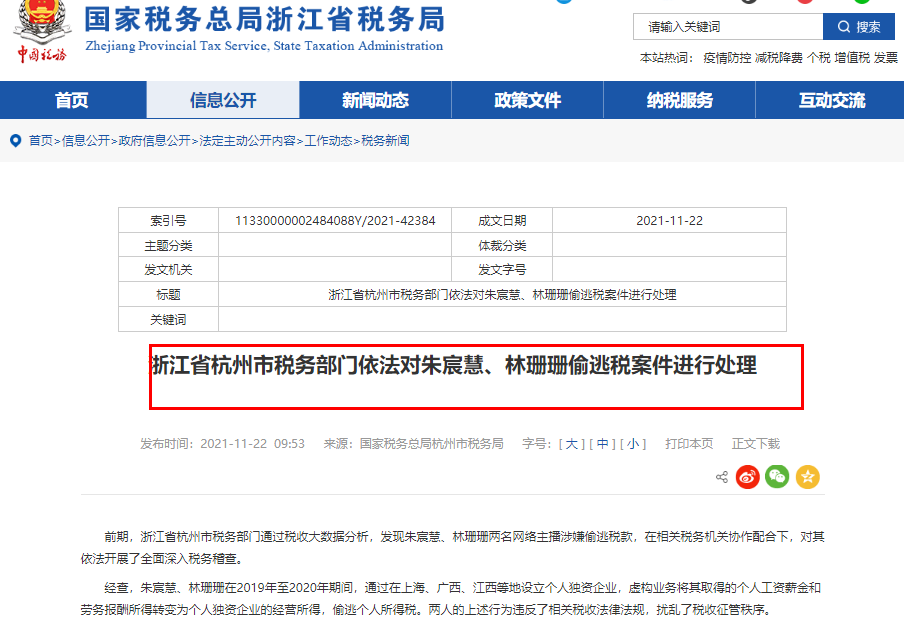Click source 国家税务总局杭州市税务局
Image resolution: width=904 pixels, height=622 pixels.
pos(431,444)
